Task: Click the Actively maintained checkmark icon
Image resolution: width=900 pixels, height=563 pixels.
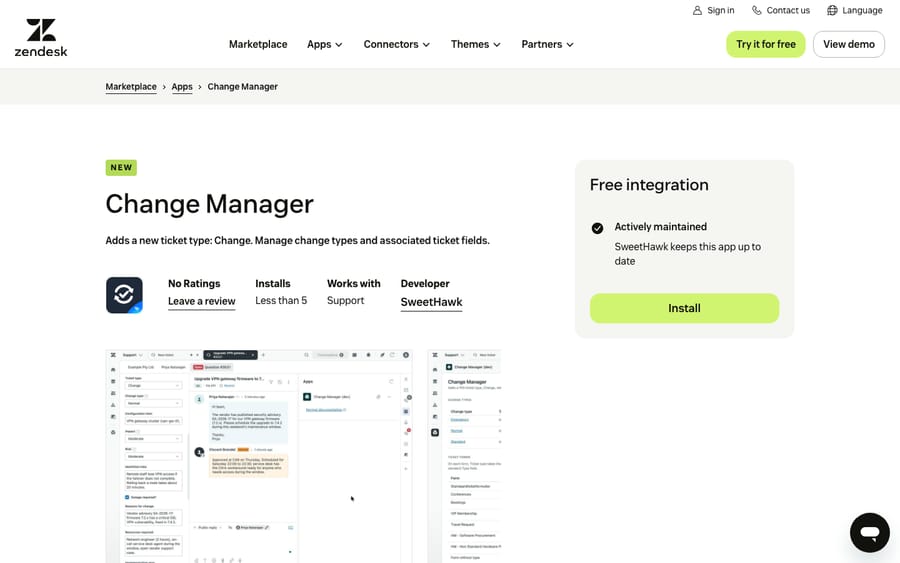Action: [597, 228]
